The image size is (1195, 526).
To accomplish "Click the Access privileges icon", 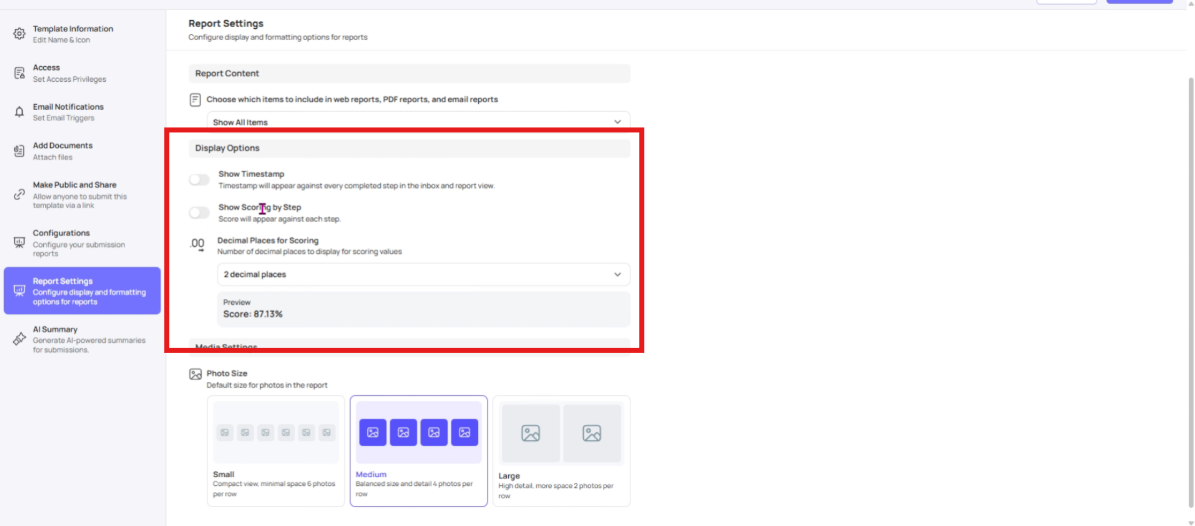I will 19,73.
